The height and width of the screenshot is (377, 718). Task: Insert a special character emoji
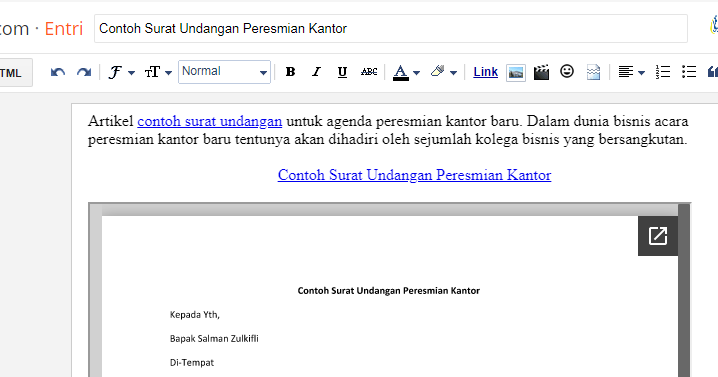(x=567, y=71)
